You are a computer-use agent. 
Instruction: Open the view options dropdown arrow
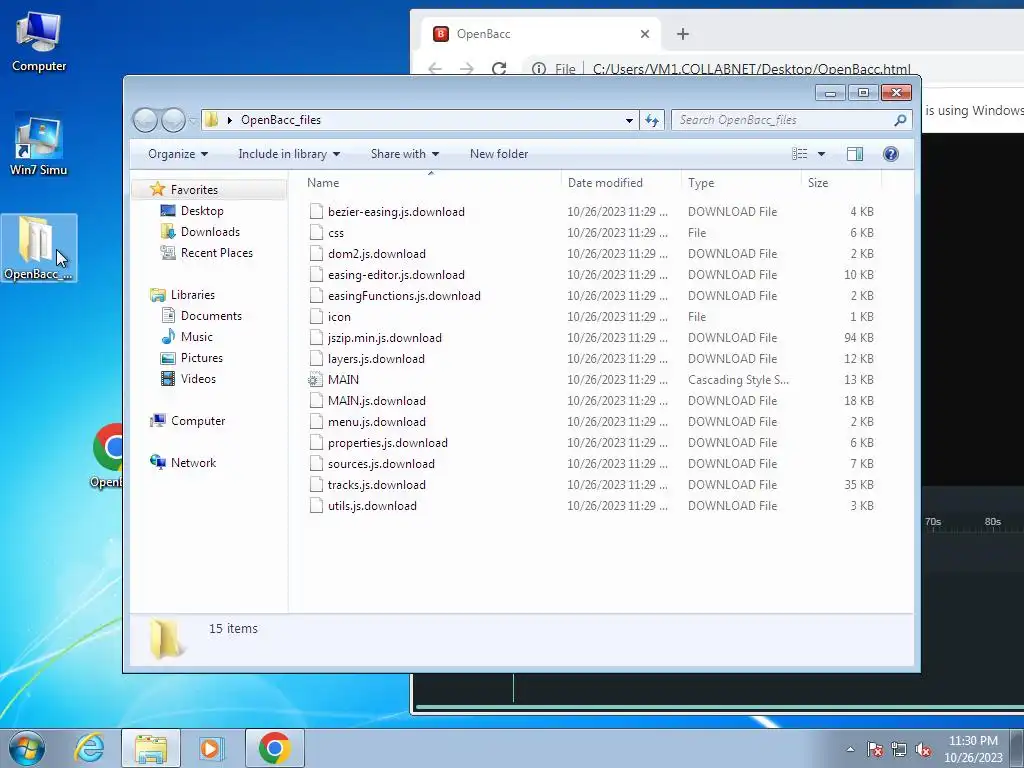pyautogui.click(x=822, y=154)
